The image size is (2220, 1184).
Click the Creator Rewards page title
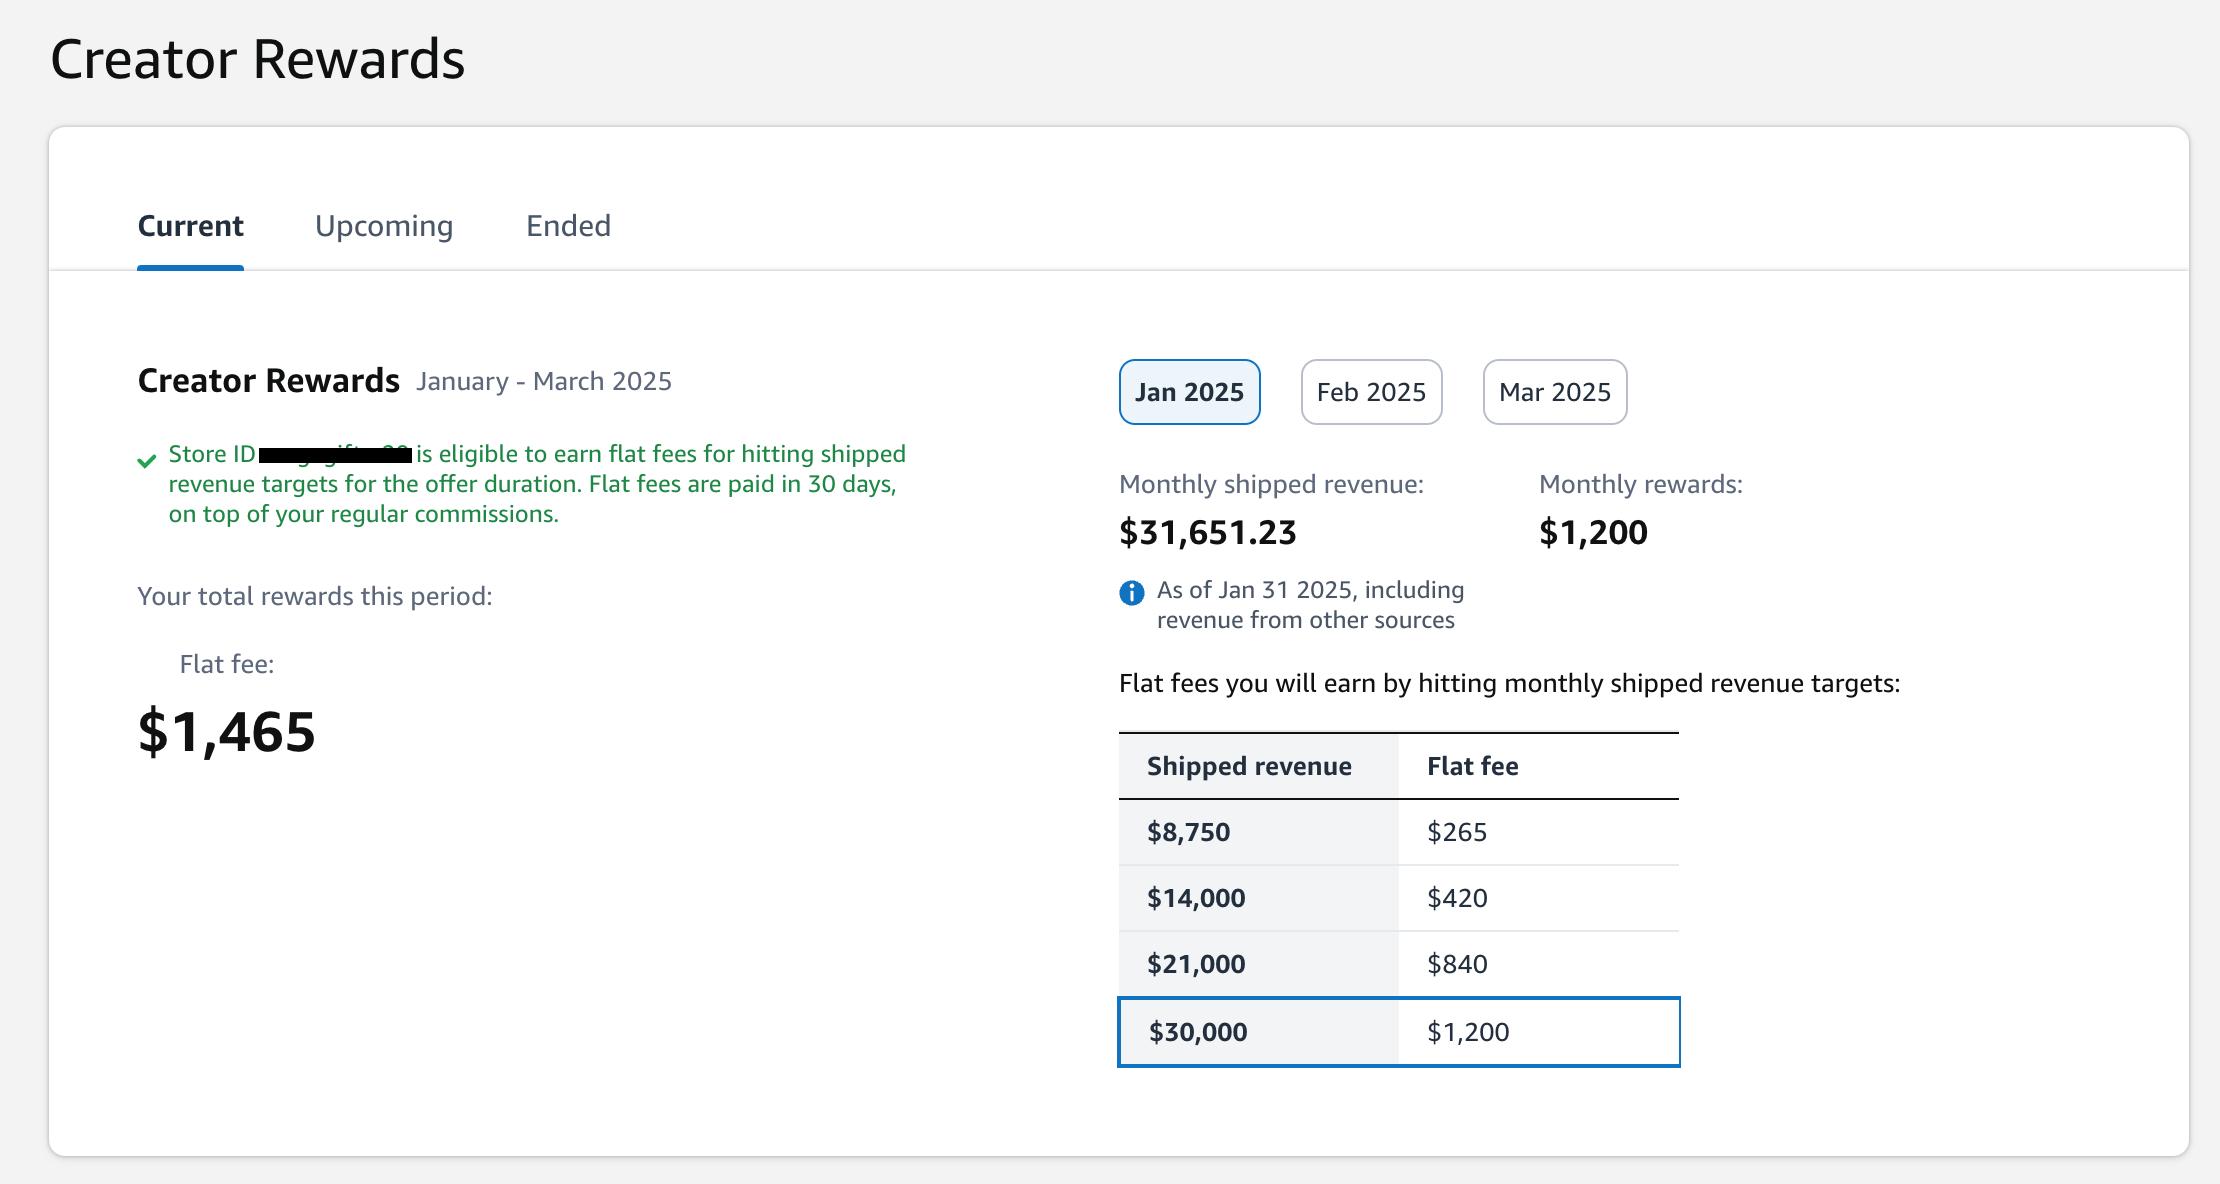click(257, 59)
